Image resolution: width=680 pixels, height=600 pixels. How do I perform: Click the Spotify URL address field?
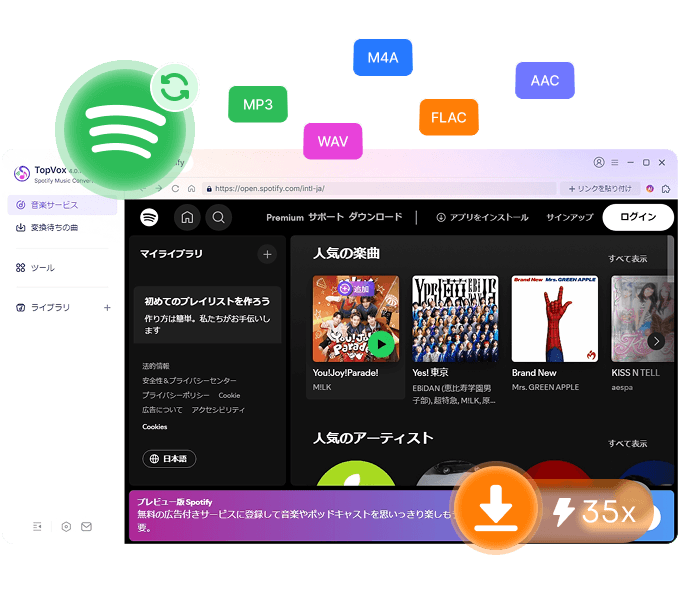(379, 188)
